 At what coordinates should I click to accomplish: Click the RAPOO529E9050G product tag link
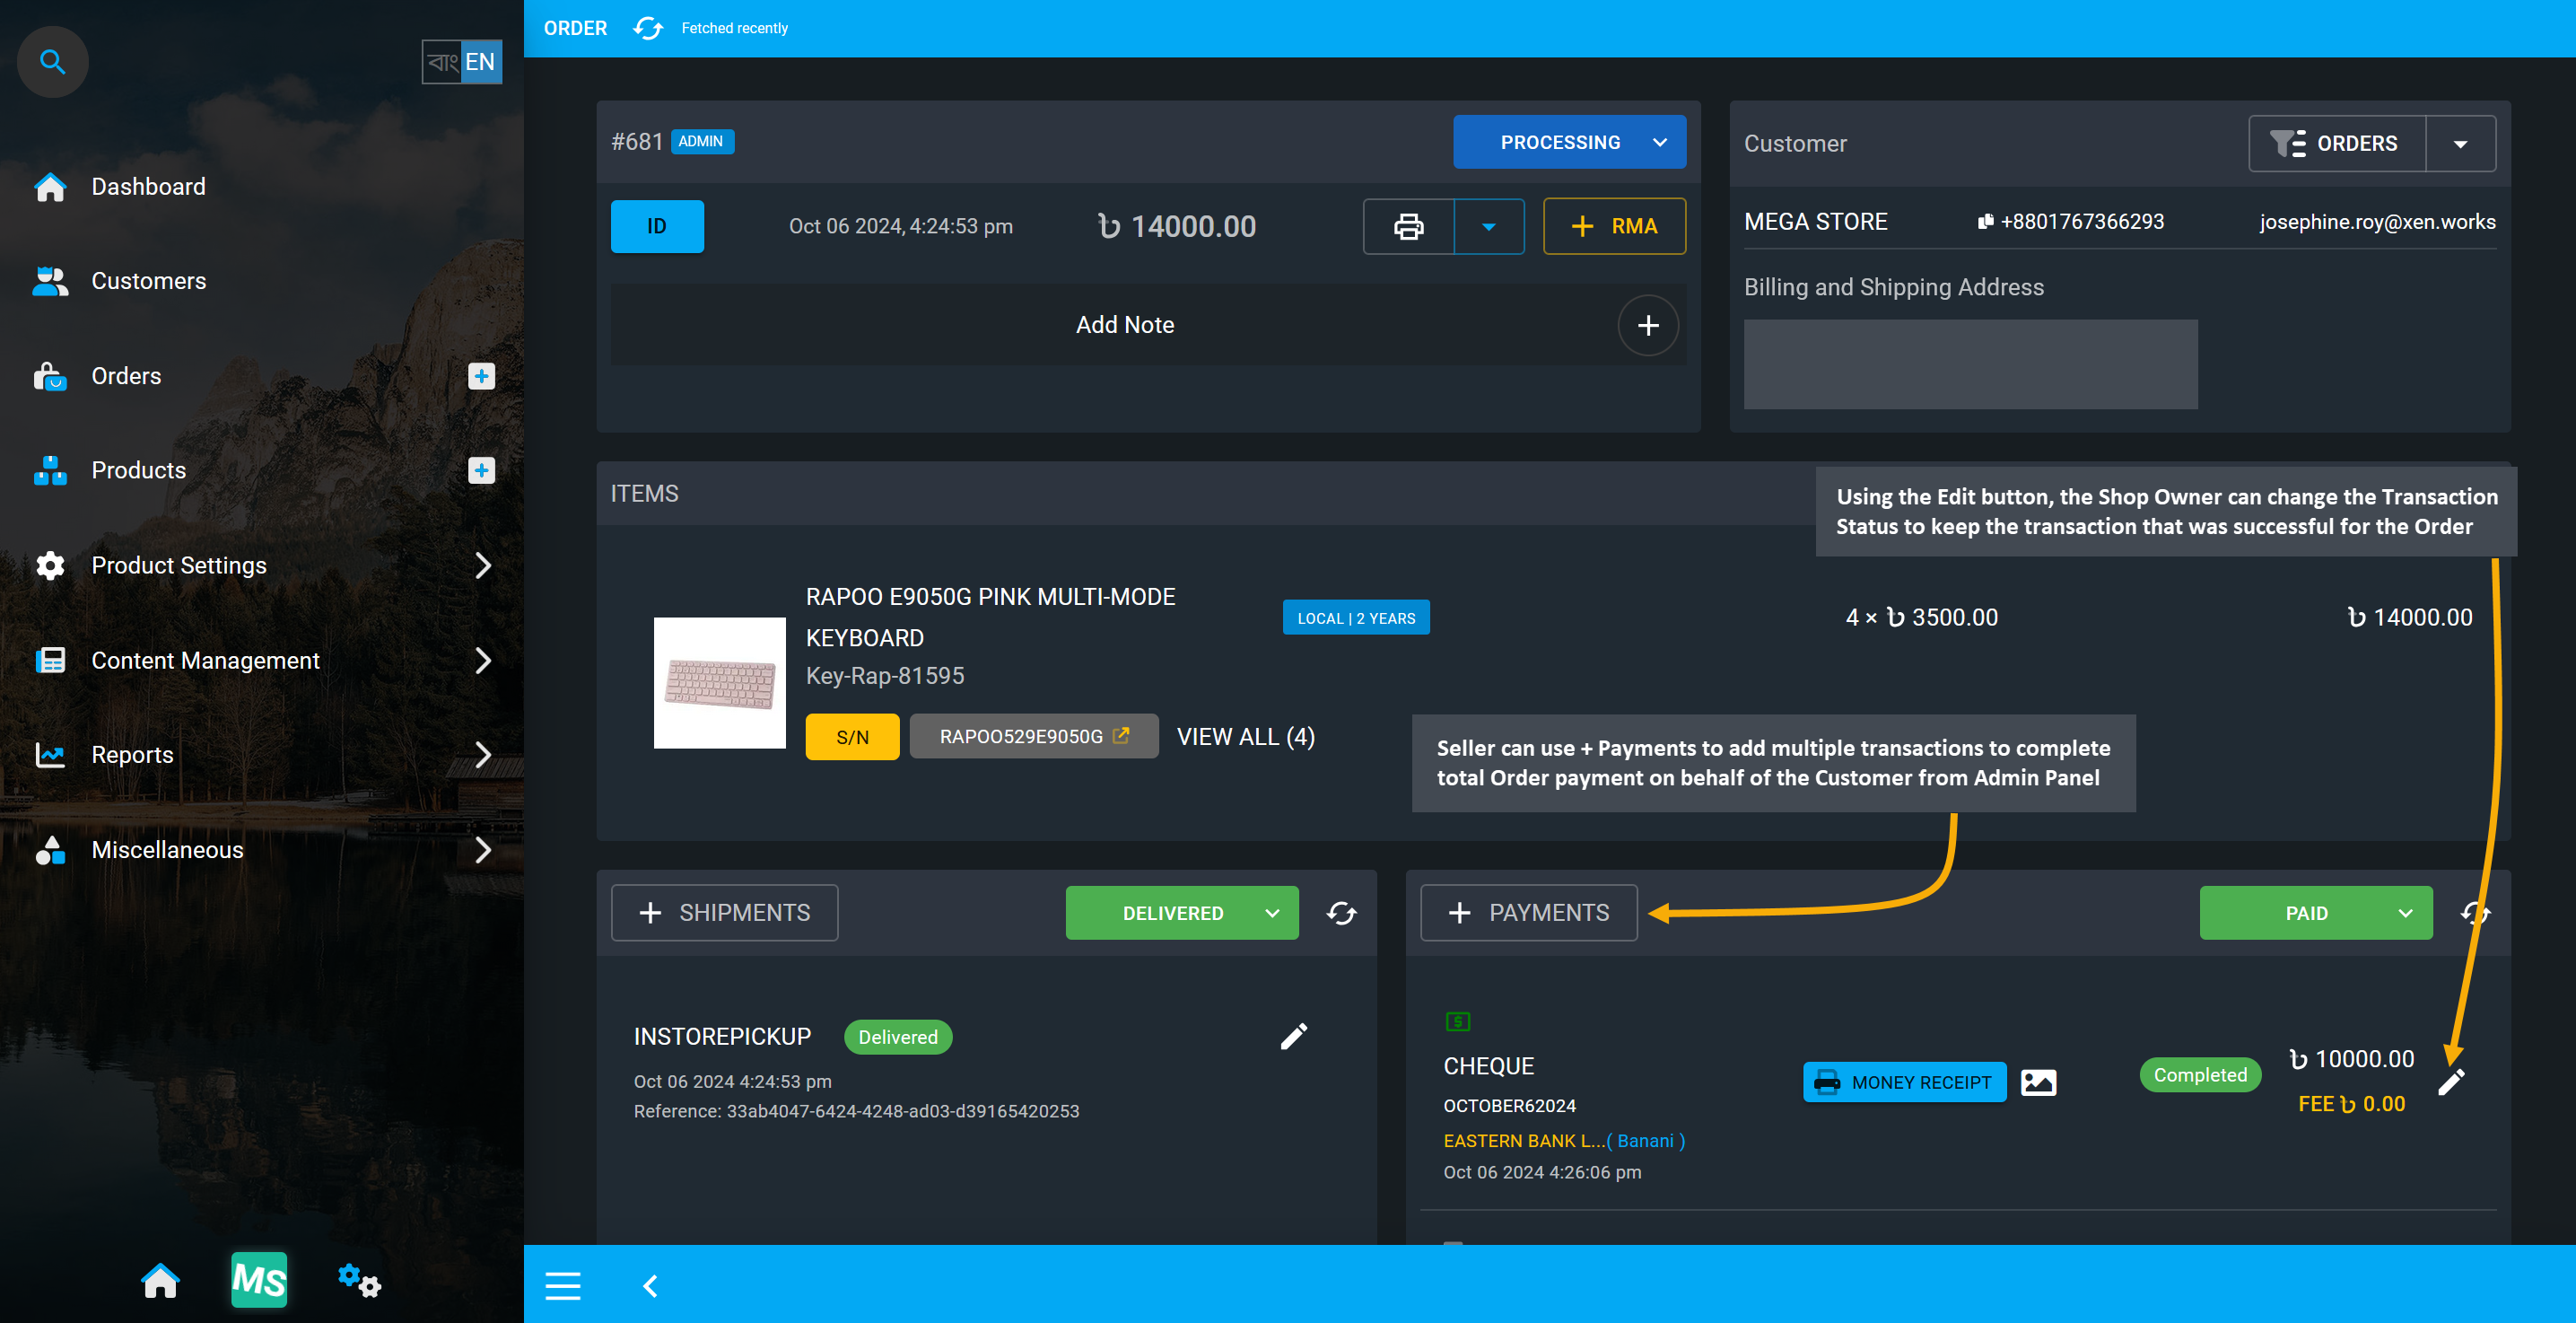pos(1034,736)
